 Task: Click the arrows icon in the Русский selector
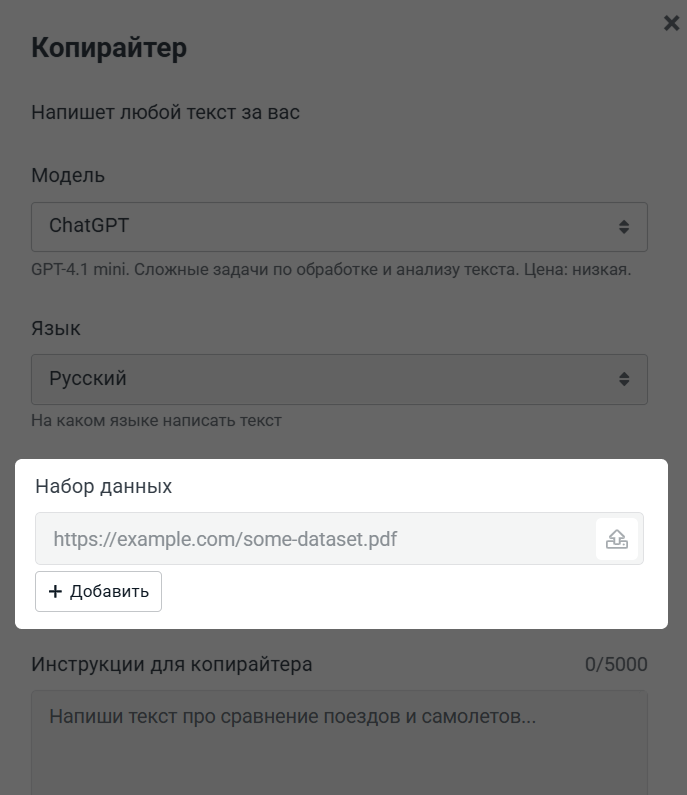tap(624, 380)
